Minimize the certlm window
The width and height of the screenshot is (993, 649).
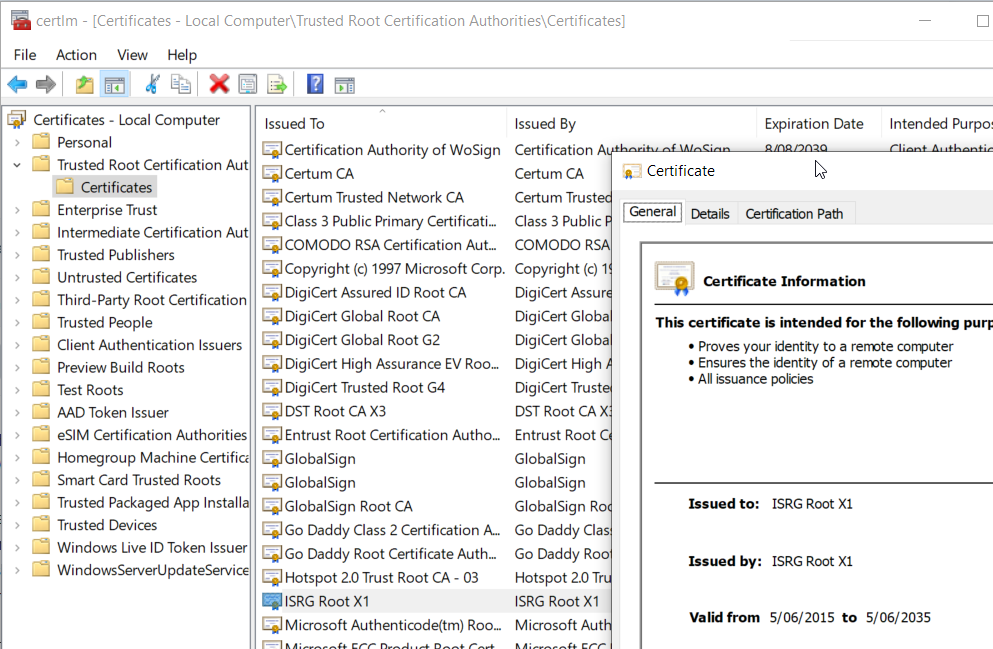[x=925, y=20]
